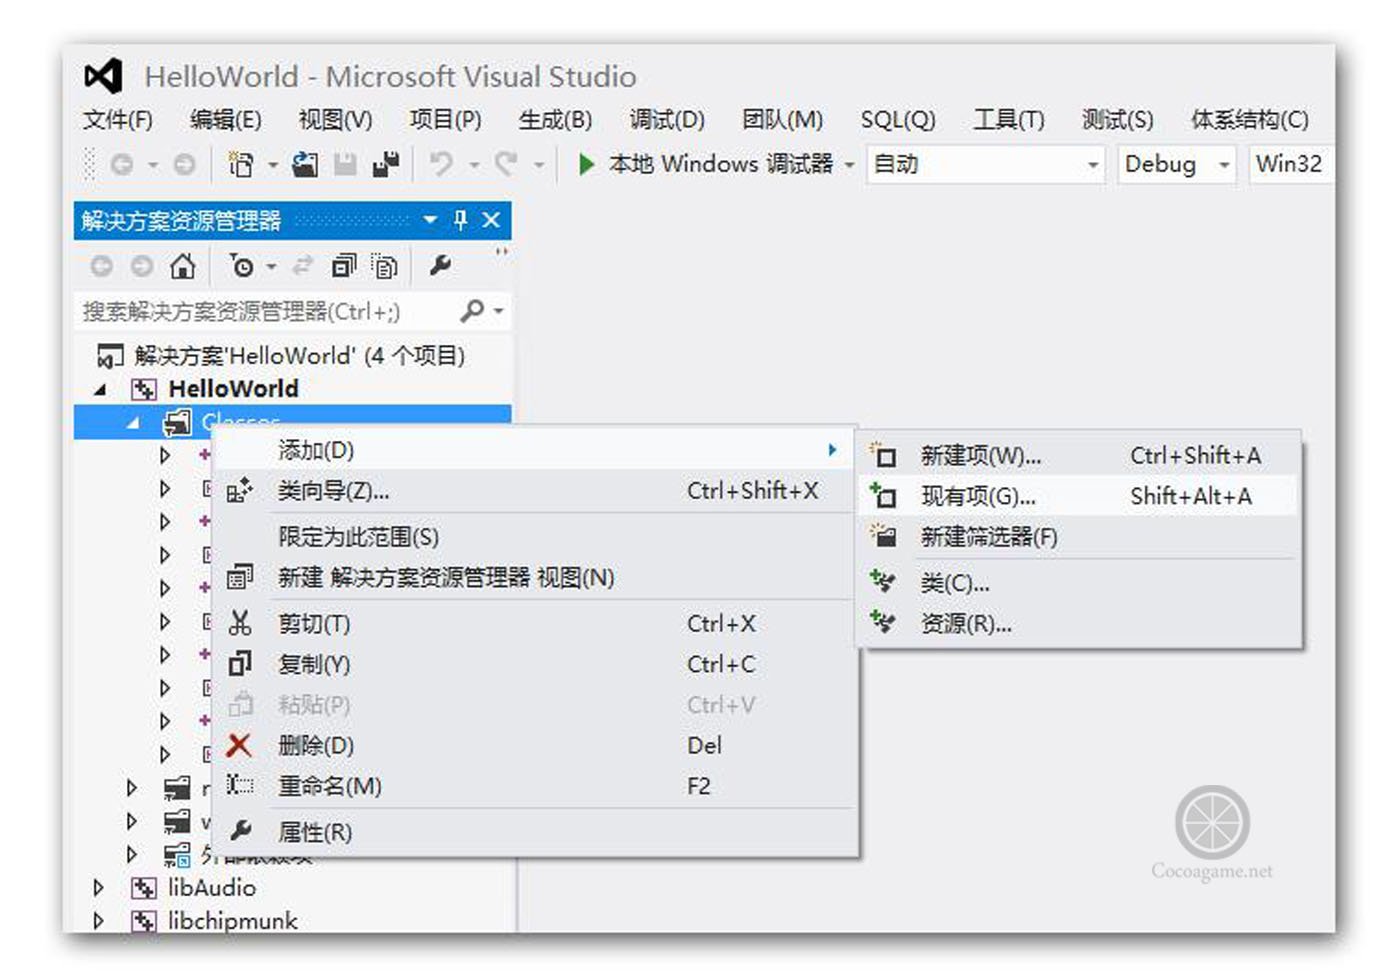Click the Navigate Backward toolbar arrow
The image size is (1400, 977).
tap(122, 164)
